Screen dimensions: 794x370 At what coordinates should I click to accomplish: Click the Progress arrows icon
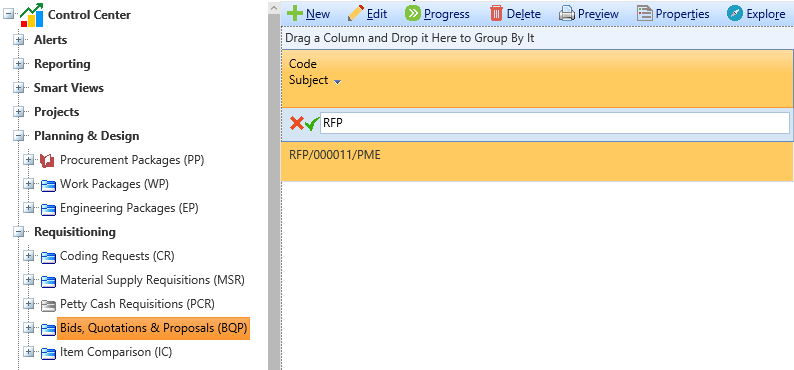413,13
